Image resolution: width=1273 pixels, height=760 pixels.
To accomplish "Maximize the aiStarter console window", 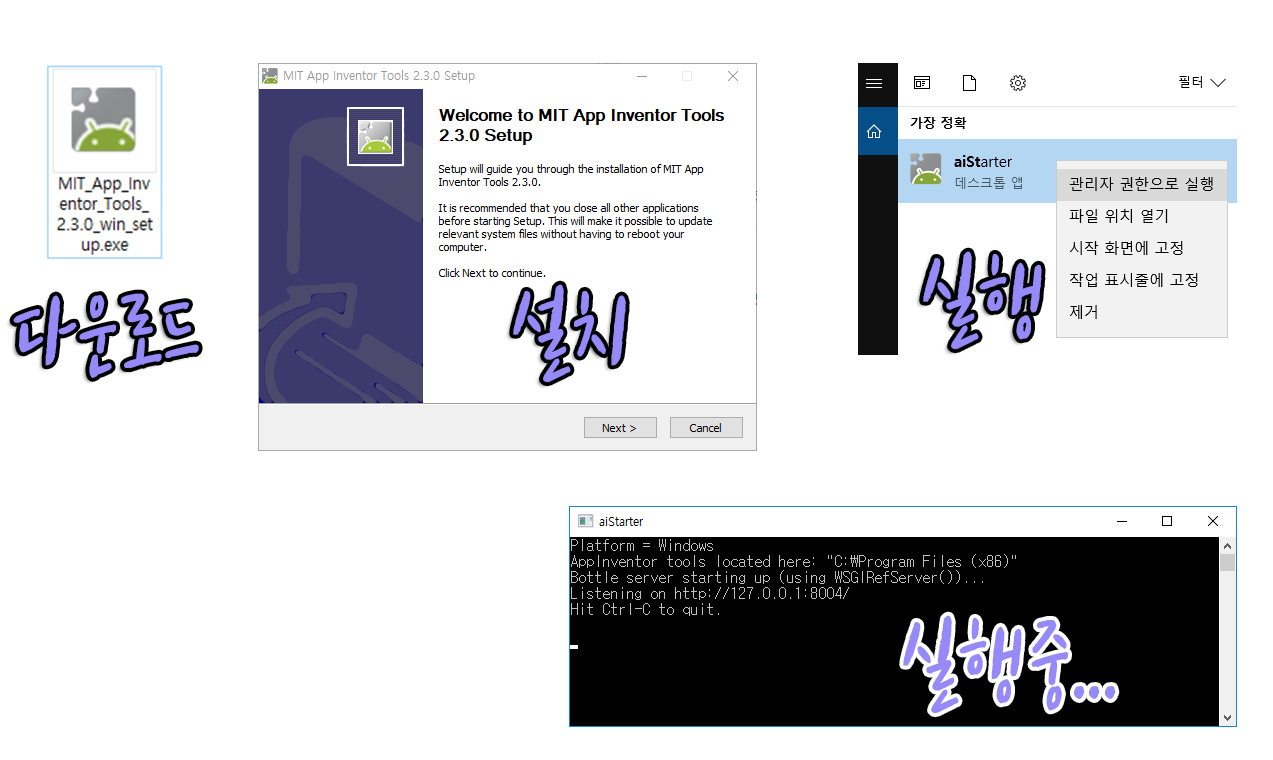I will pyautogui.click(x=1167, y=521).
